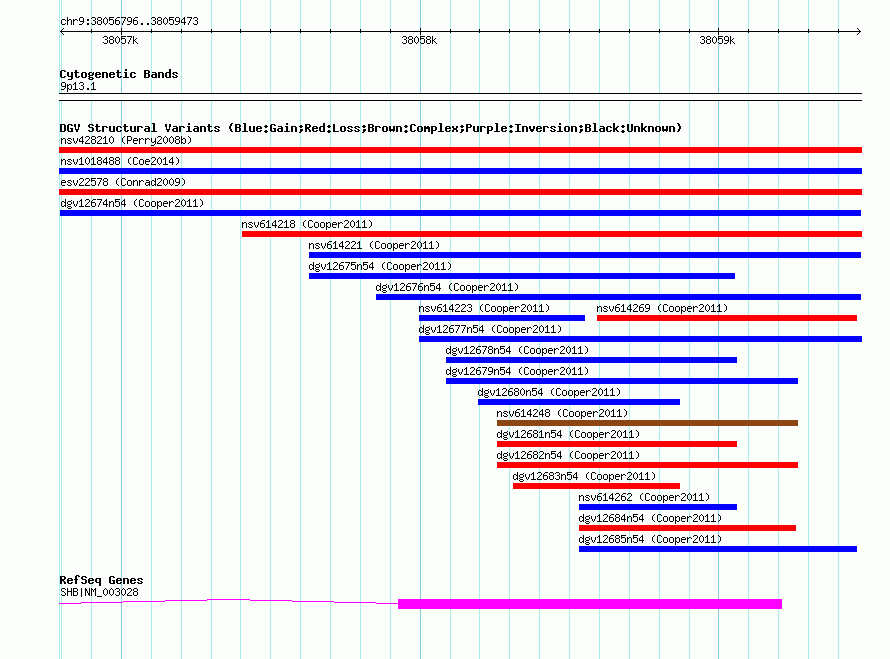Viewport: 890px width, 659px height.
Task: Select the dgv12674n54 (Cooper2011) variant bar
Action: click(x=460, y=213)
